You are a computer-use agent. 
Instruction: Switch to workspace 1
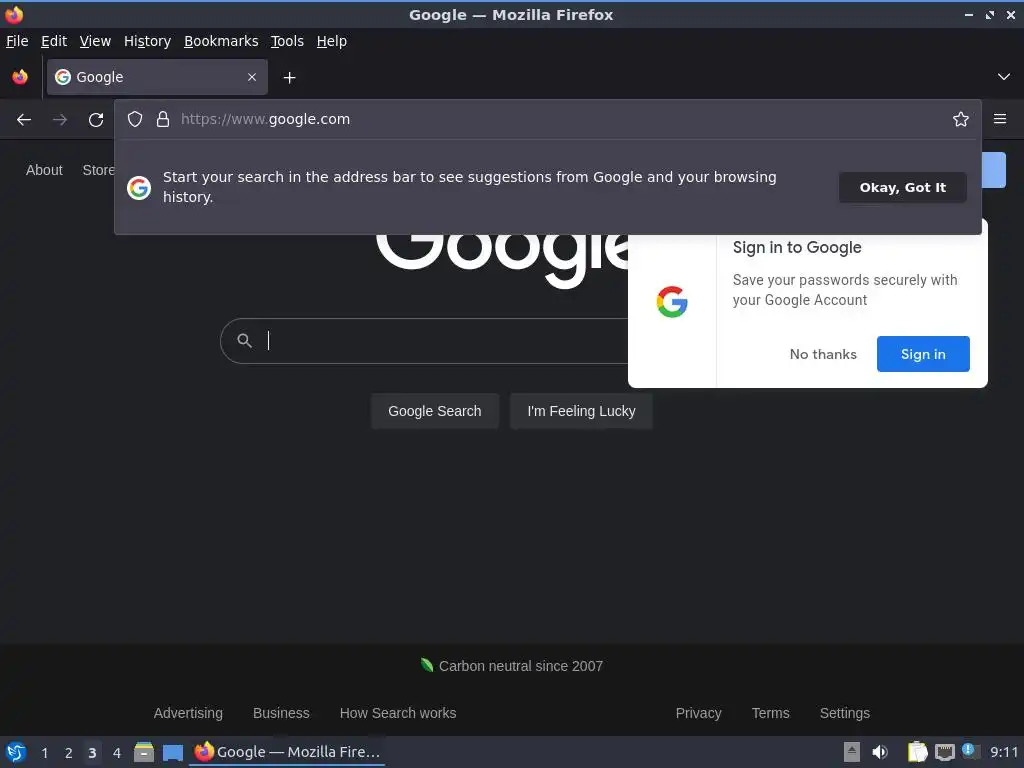pyautogui.click(x=44, y=752)
